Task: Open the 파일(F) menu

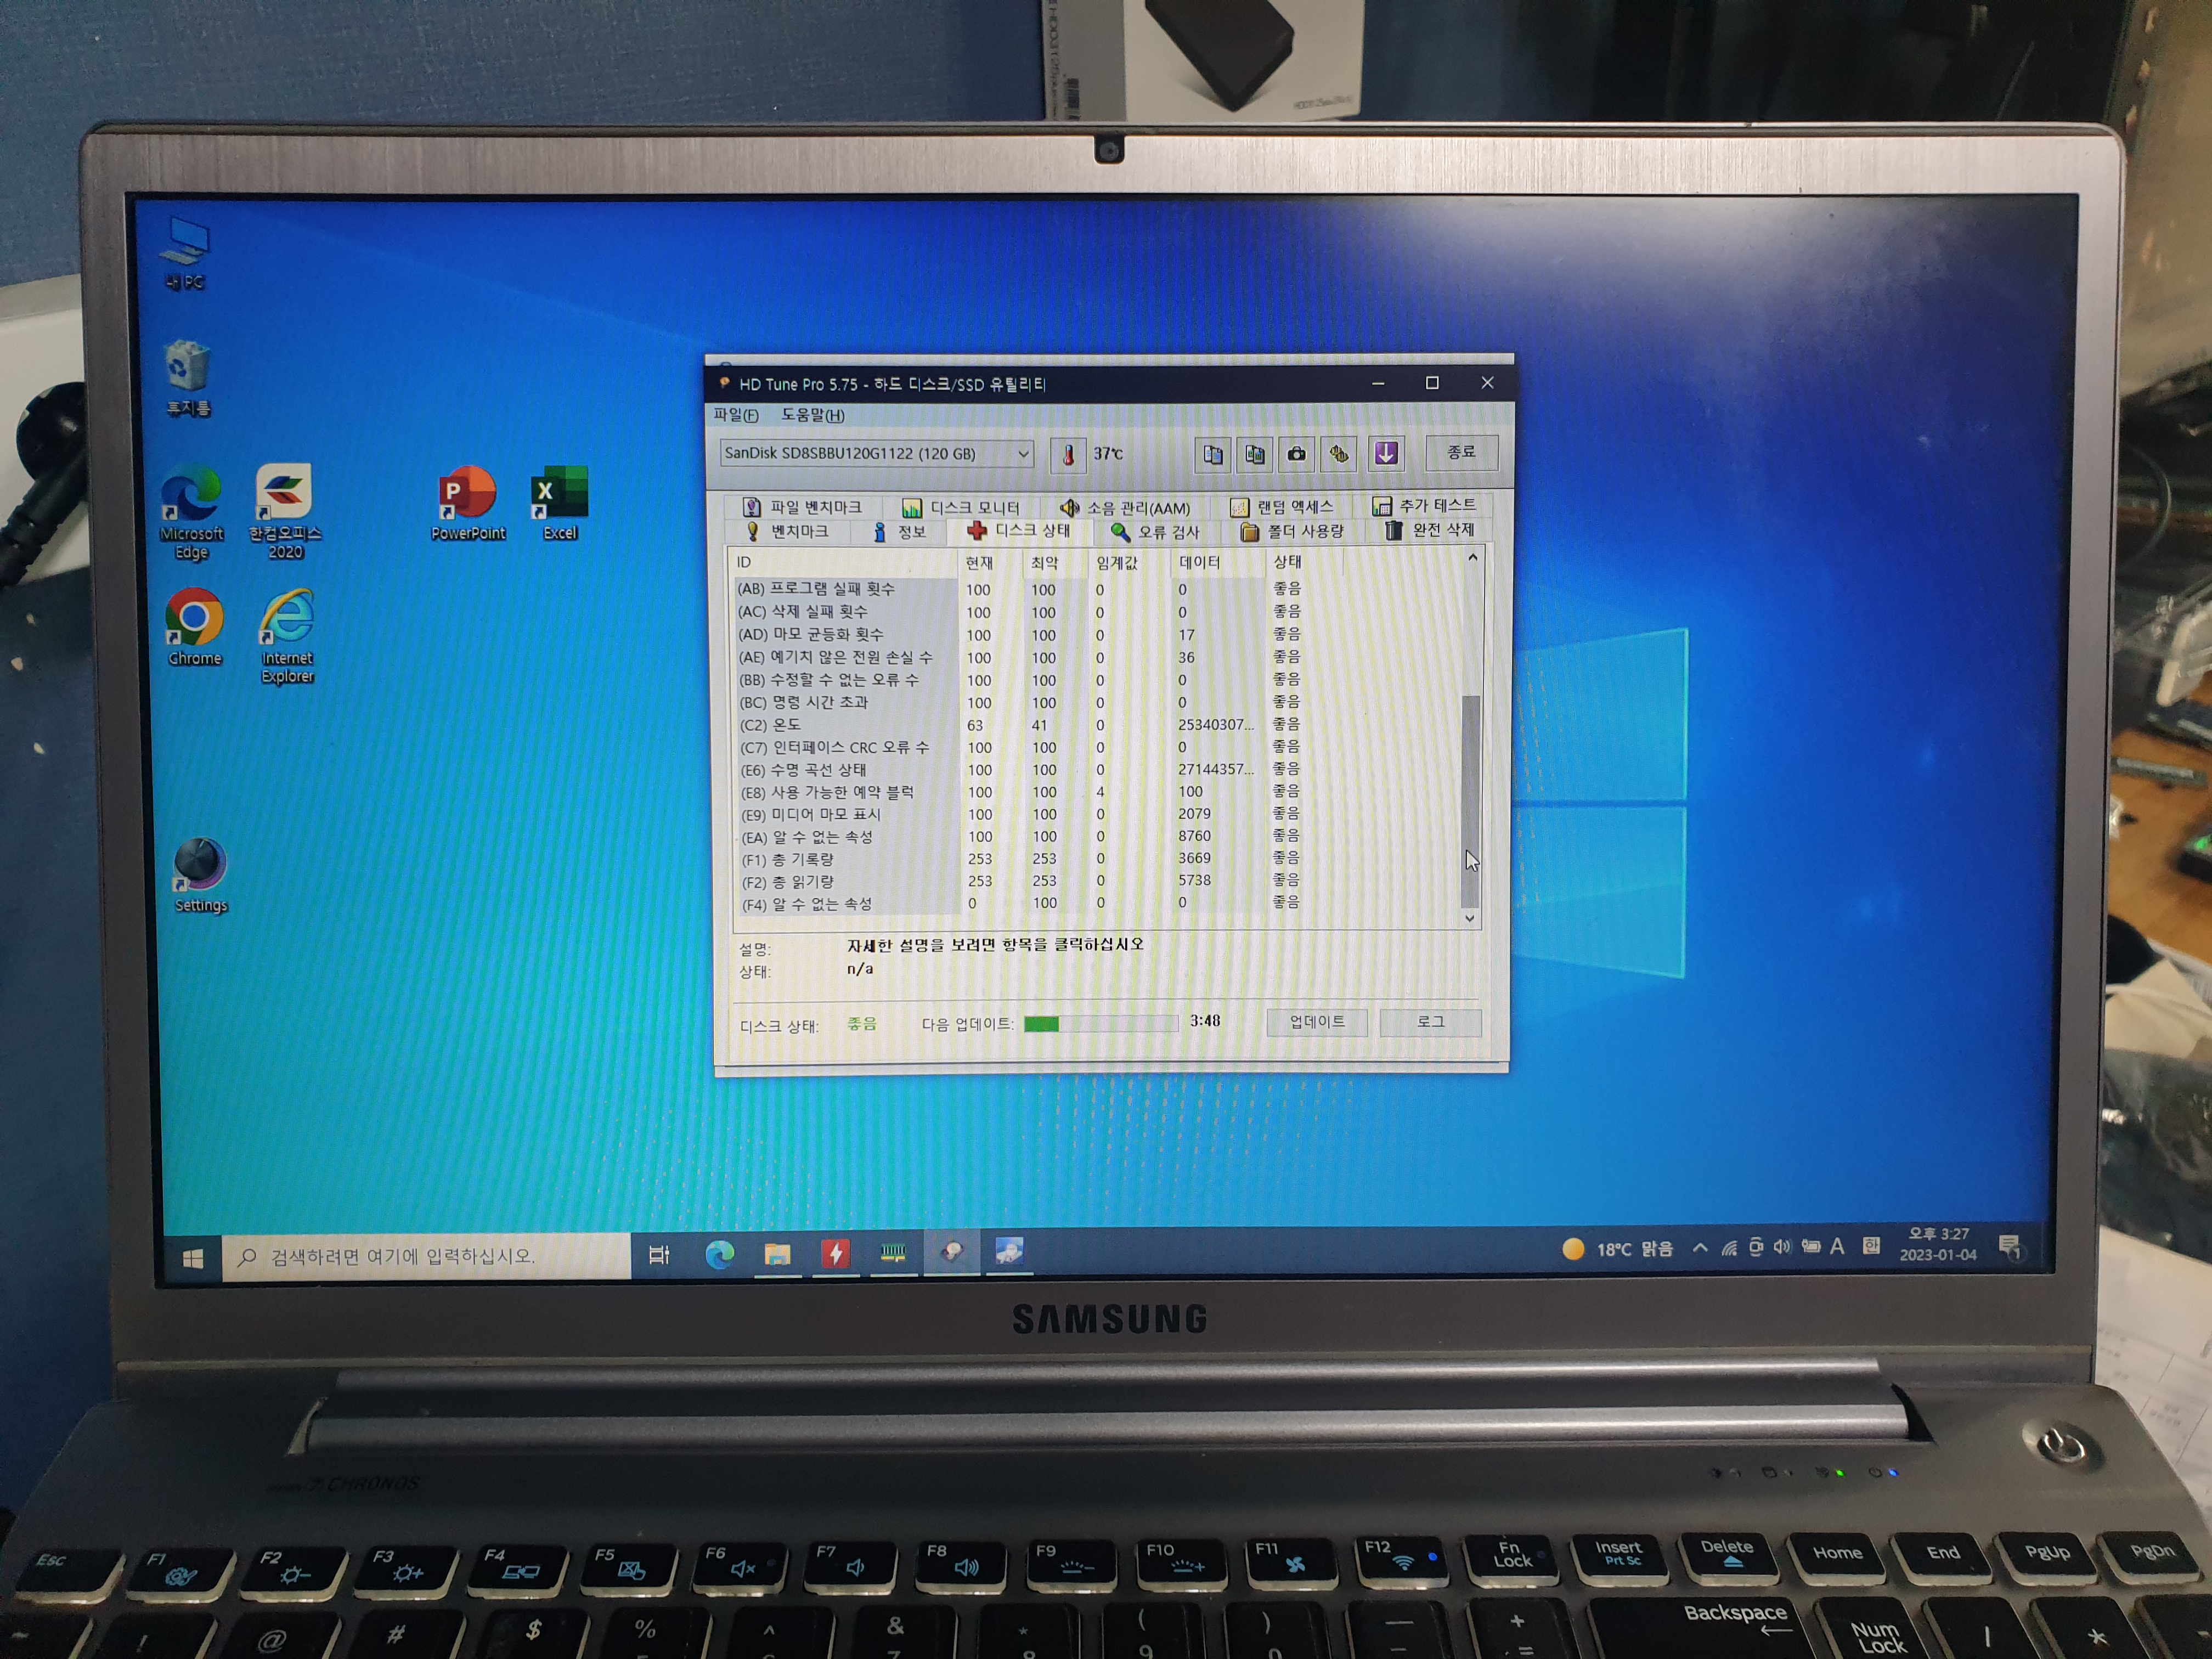Action: [736, 415]
